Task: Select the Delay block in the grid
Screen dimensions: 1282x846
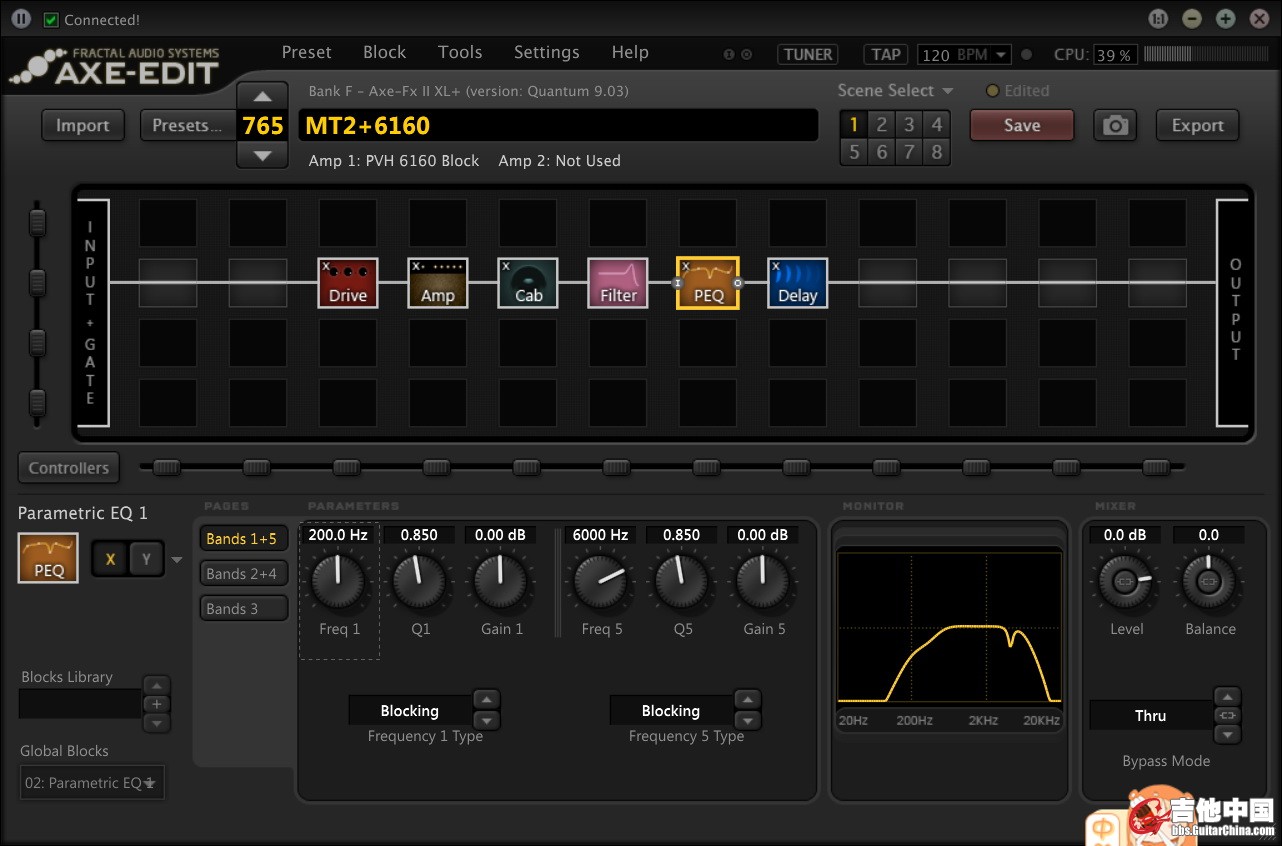Action: pos(798,283)
